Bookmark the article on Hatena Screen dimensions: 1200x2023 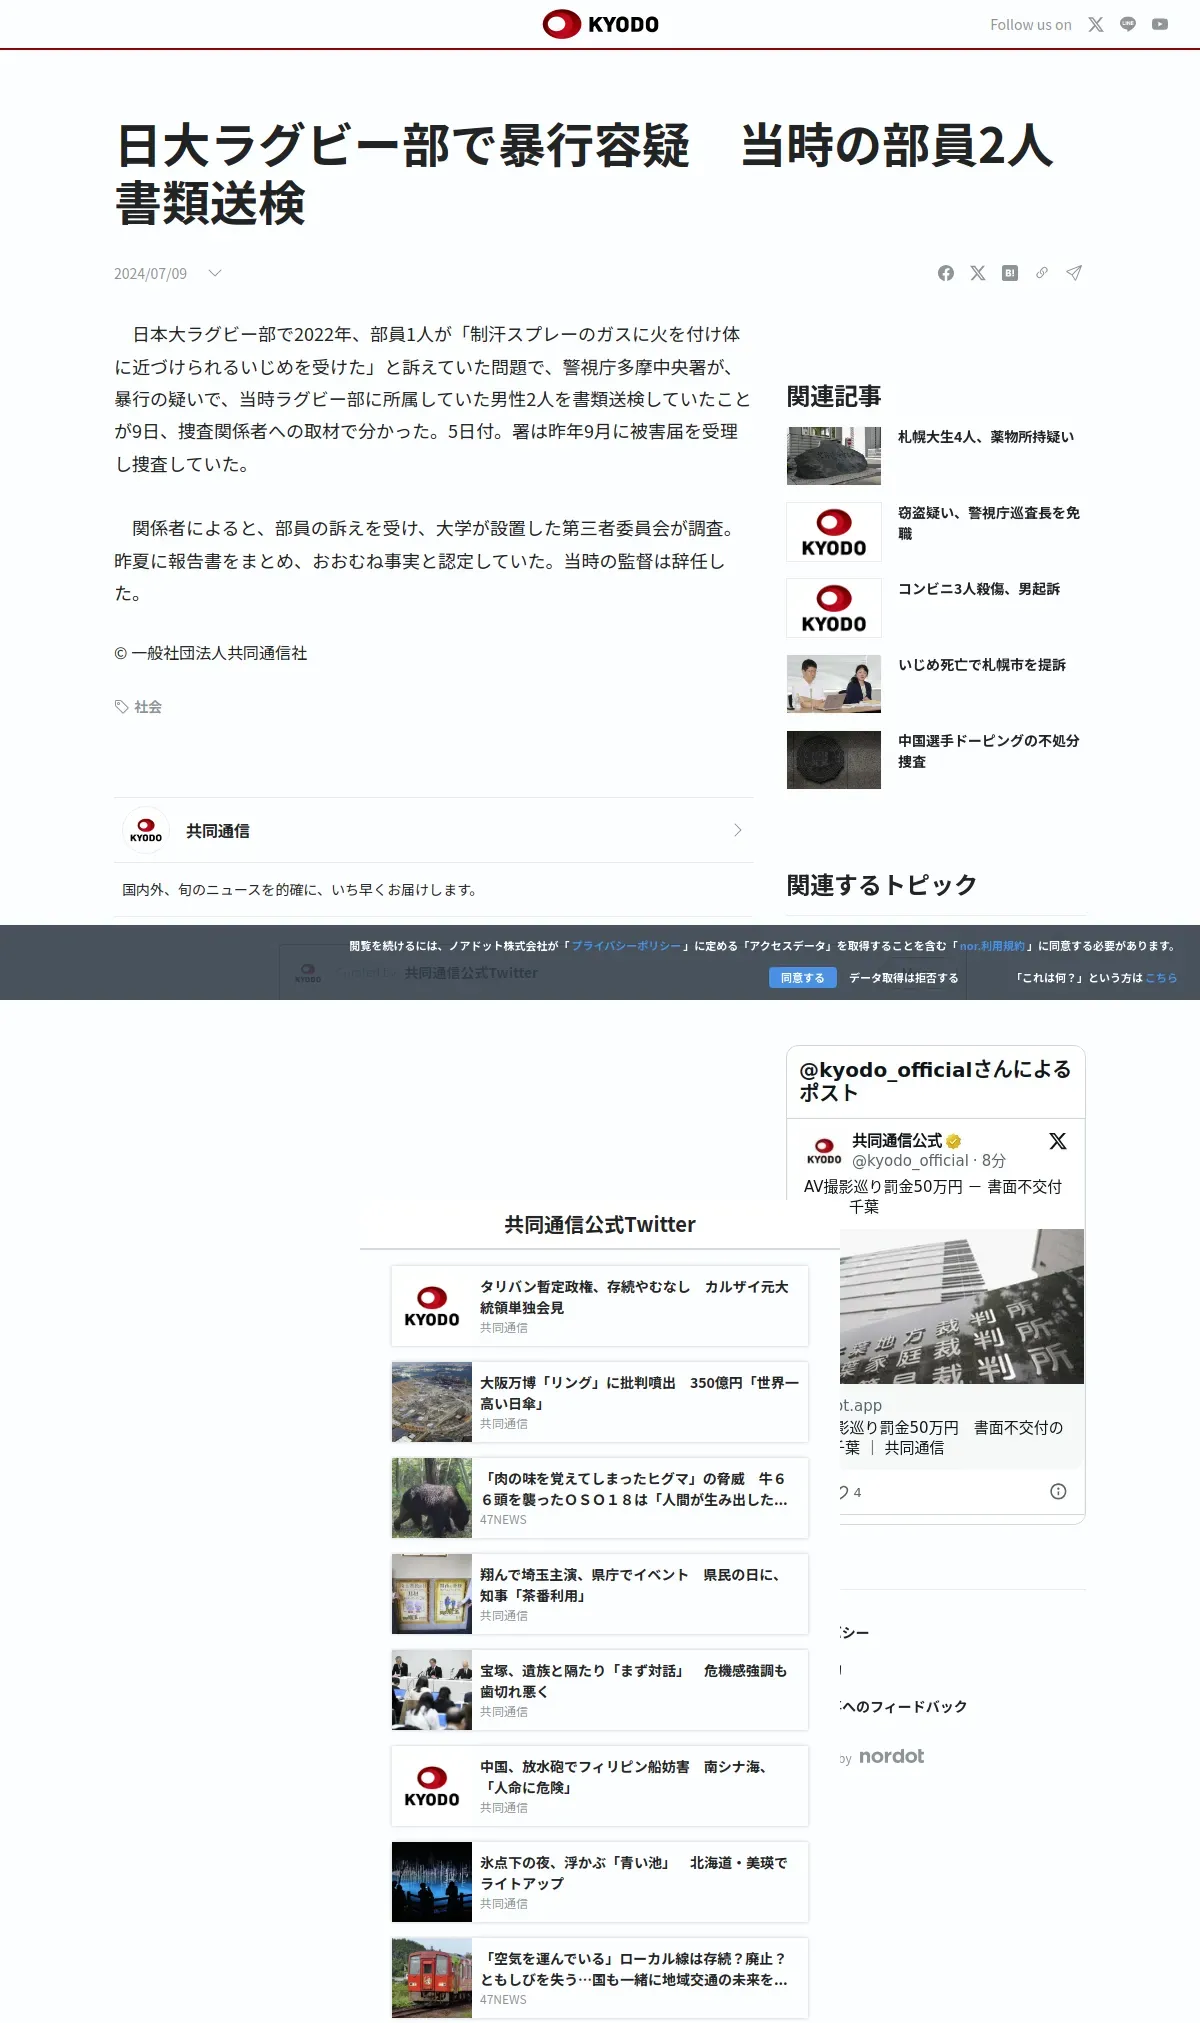point(1010,273)
